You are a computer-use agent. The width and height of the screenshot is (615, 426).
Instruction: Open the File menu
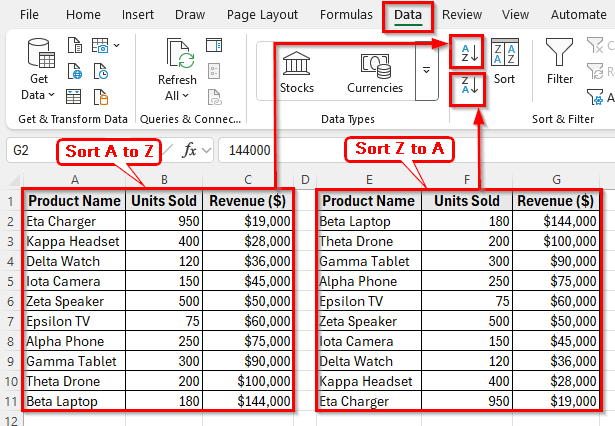coord(30,15)
